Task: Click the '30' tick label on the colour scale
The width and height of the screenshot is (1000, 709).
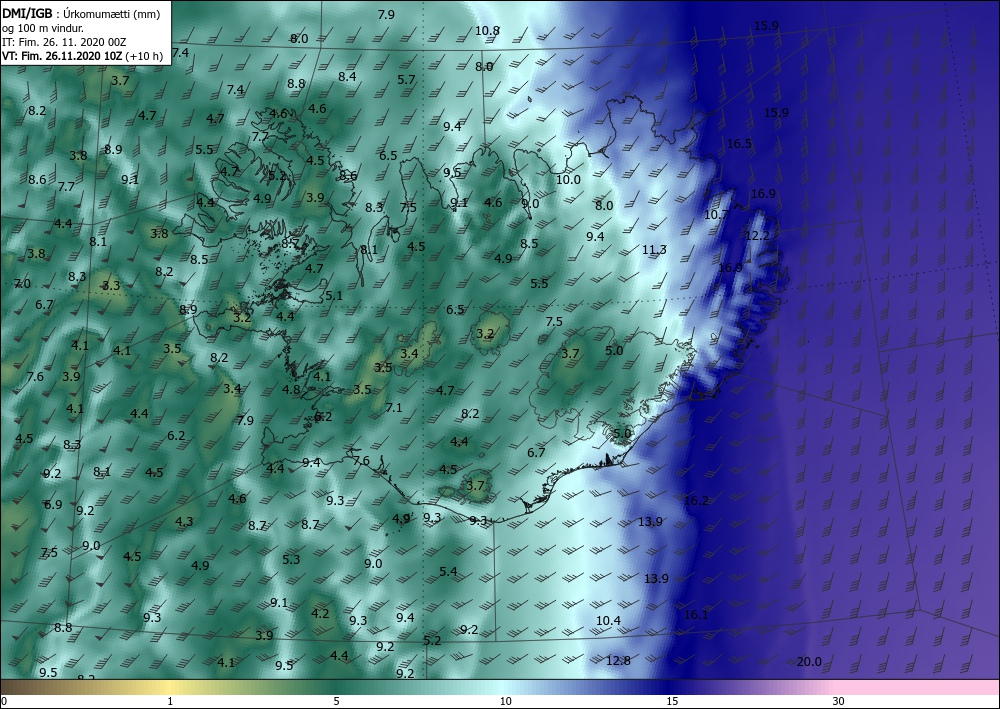Action: tap(839, 701)
